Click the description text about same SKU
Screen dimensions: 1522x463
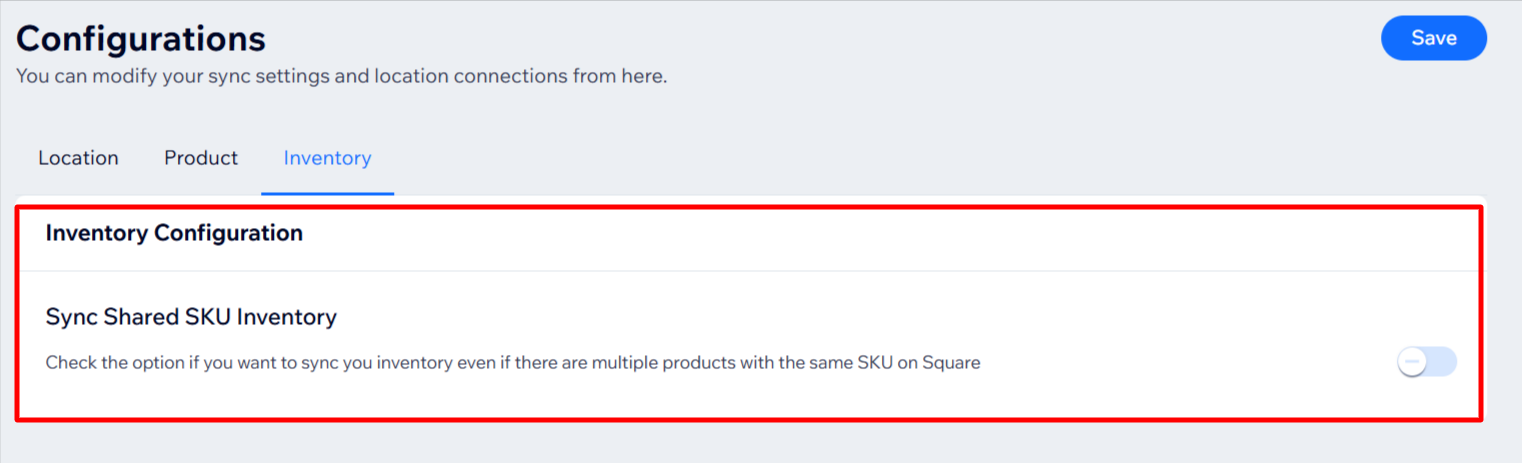pyautogui.click(x=512, y=363)
